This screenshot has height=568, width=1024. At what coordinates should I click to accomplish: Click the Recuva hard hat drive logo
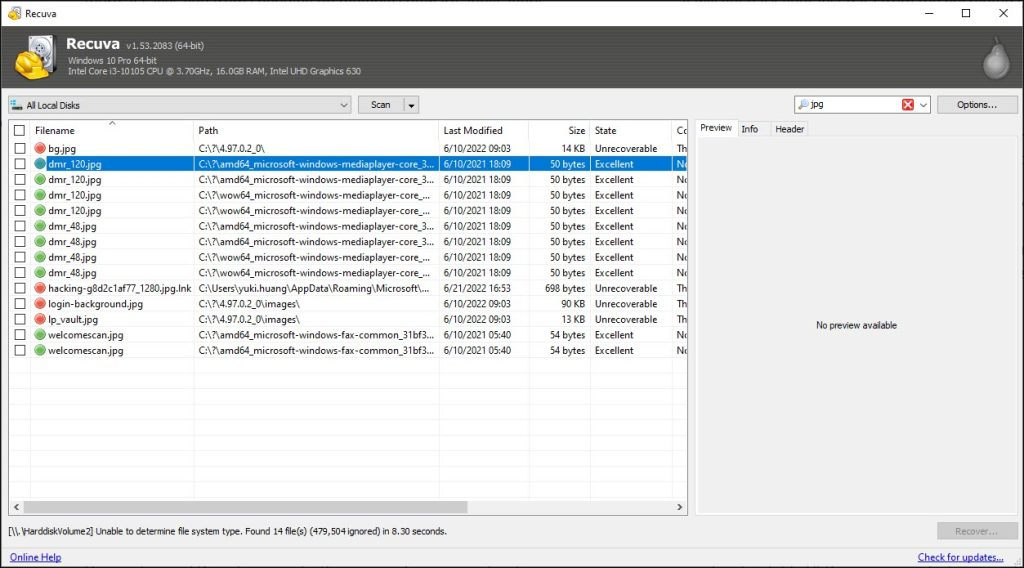click(36, 57)
